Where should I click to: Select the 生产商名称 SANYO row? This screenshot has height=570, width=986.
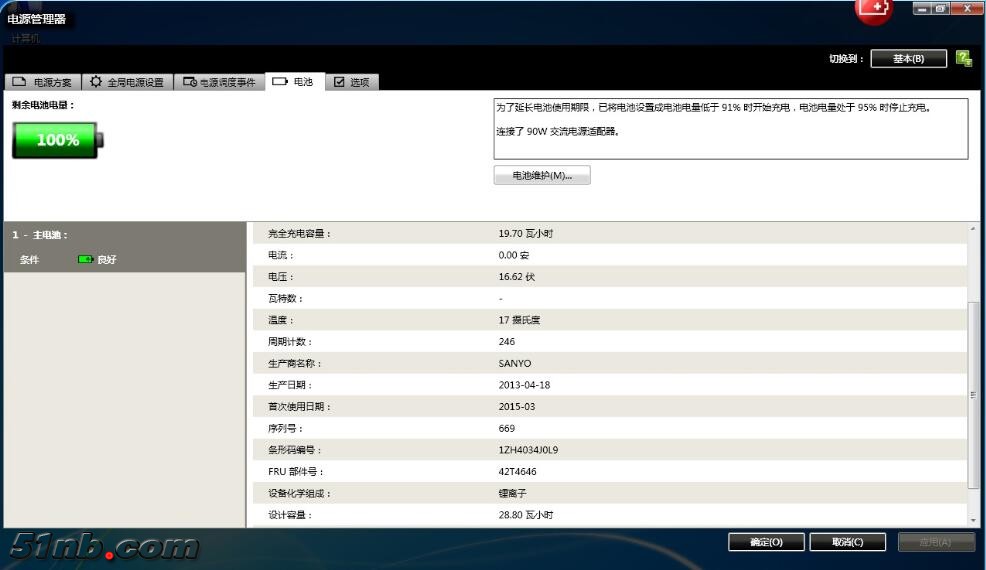point(610,363)
